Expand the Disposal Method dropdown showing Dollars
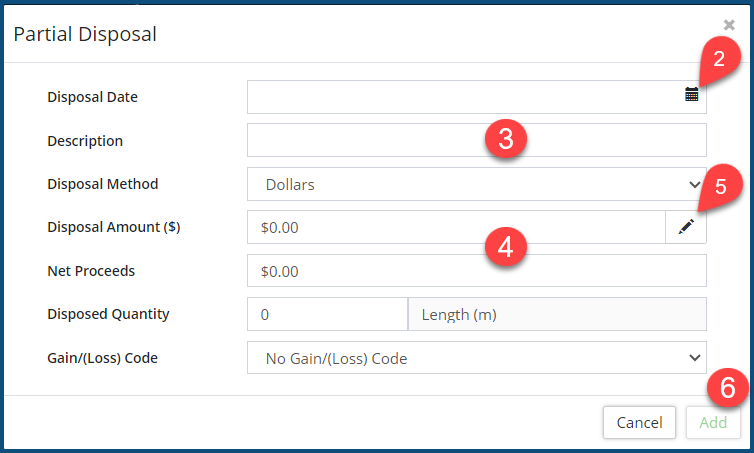The height and width of the screenshot is (453, 754). (x=476, y=184)
